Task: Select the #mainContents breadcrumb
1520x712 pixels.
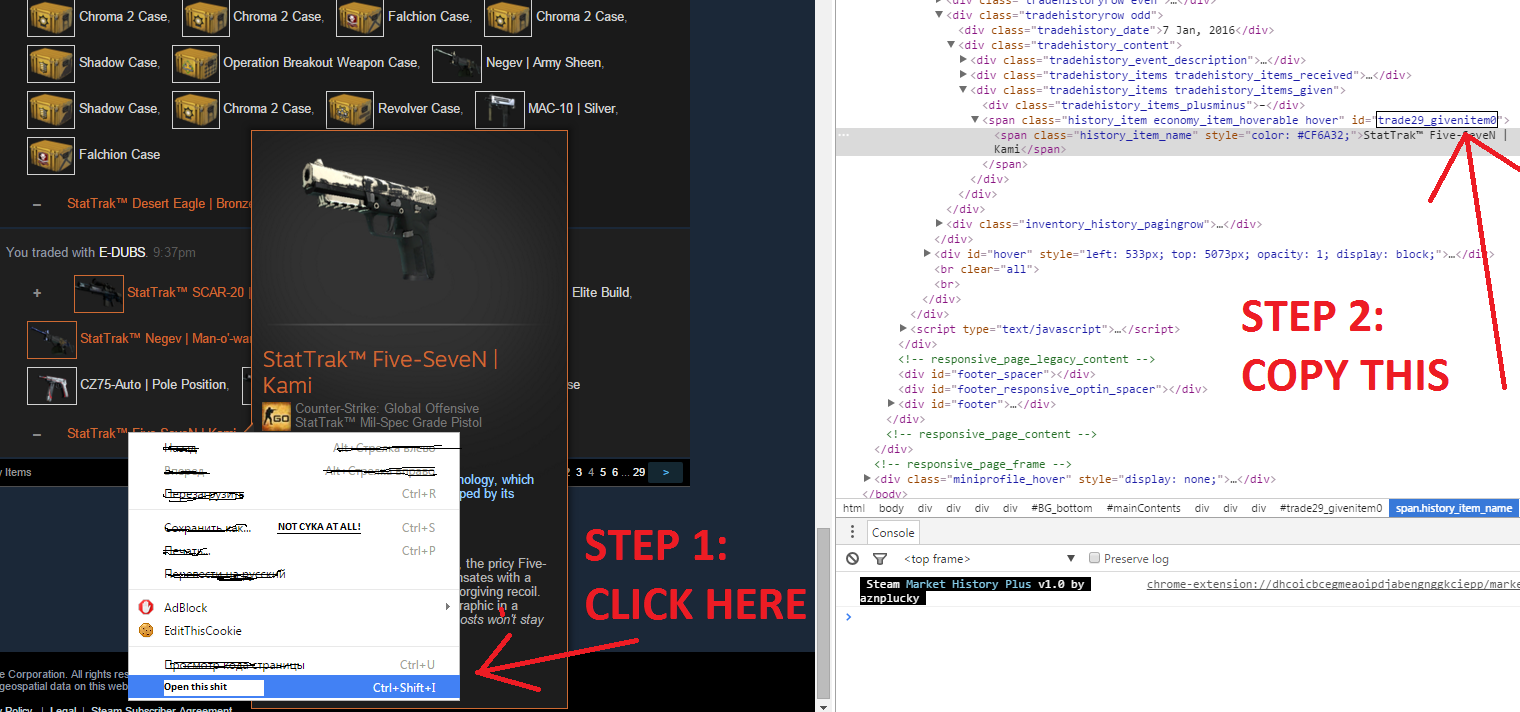Action: 1143,508
